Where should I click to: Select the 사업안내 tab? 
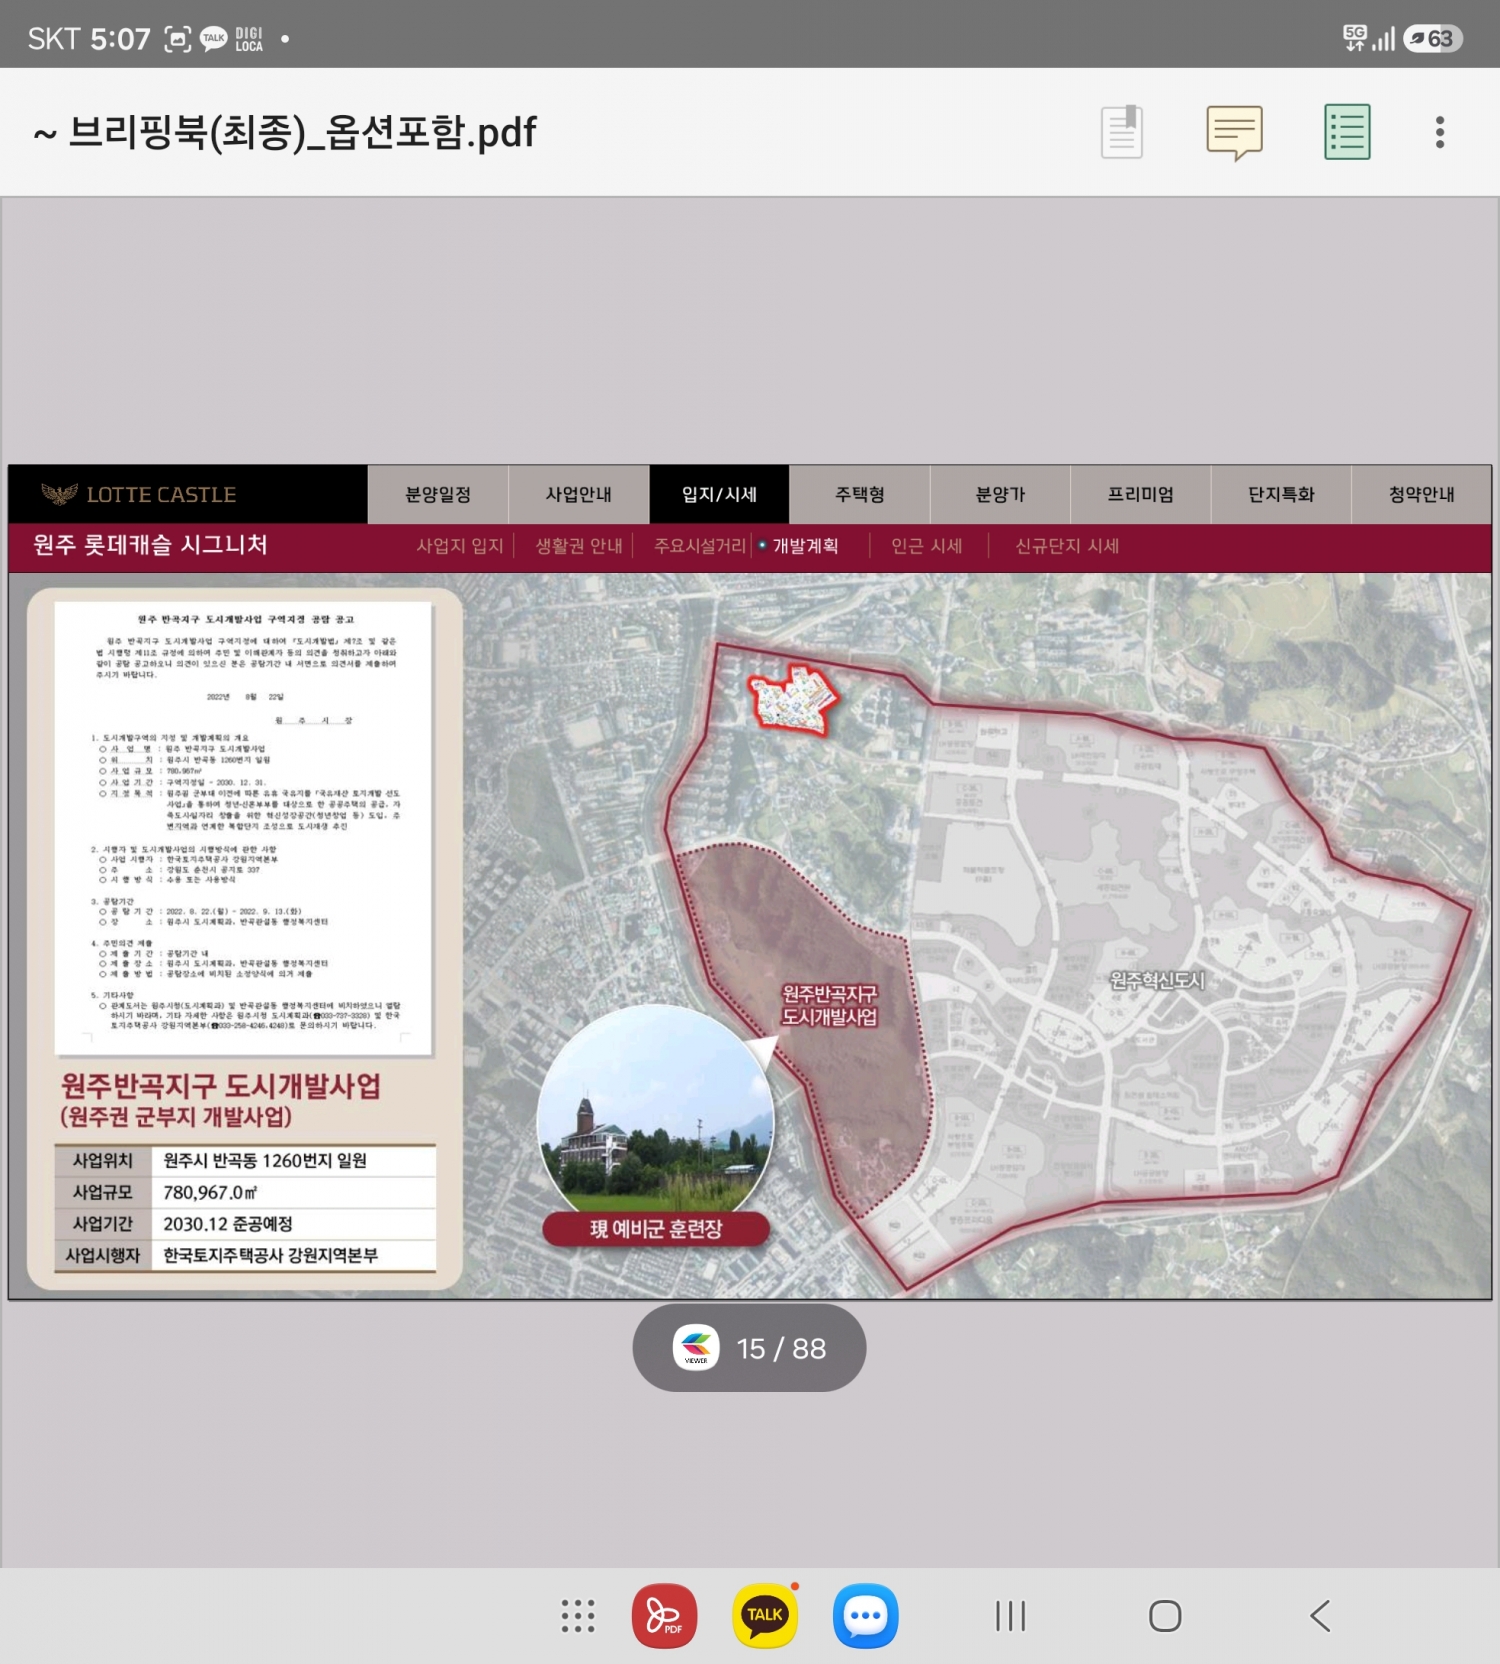[579, 494]
